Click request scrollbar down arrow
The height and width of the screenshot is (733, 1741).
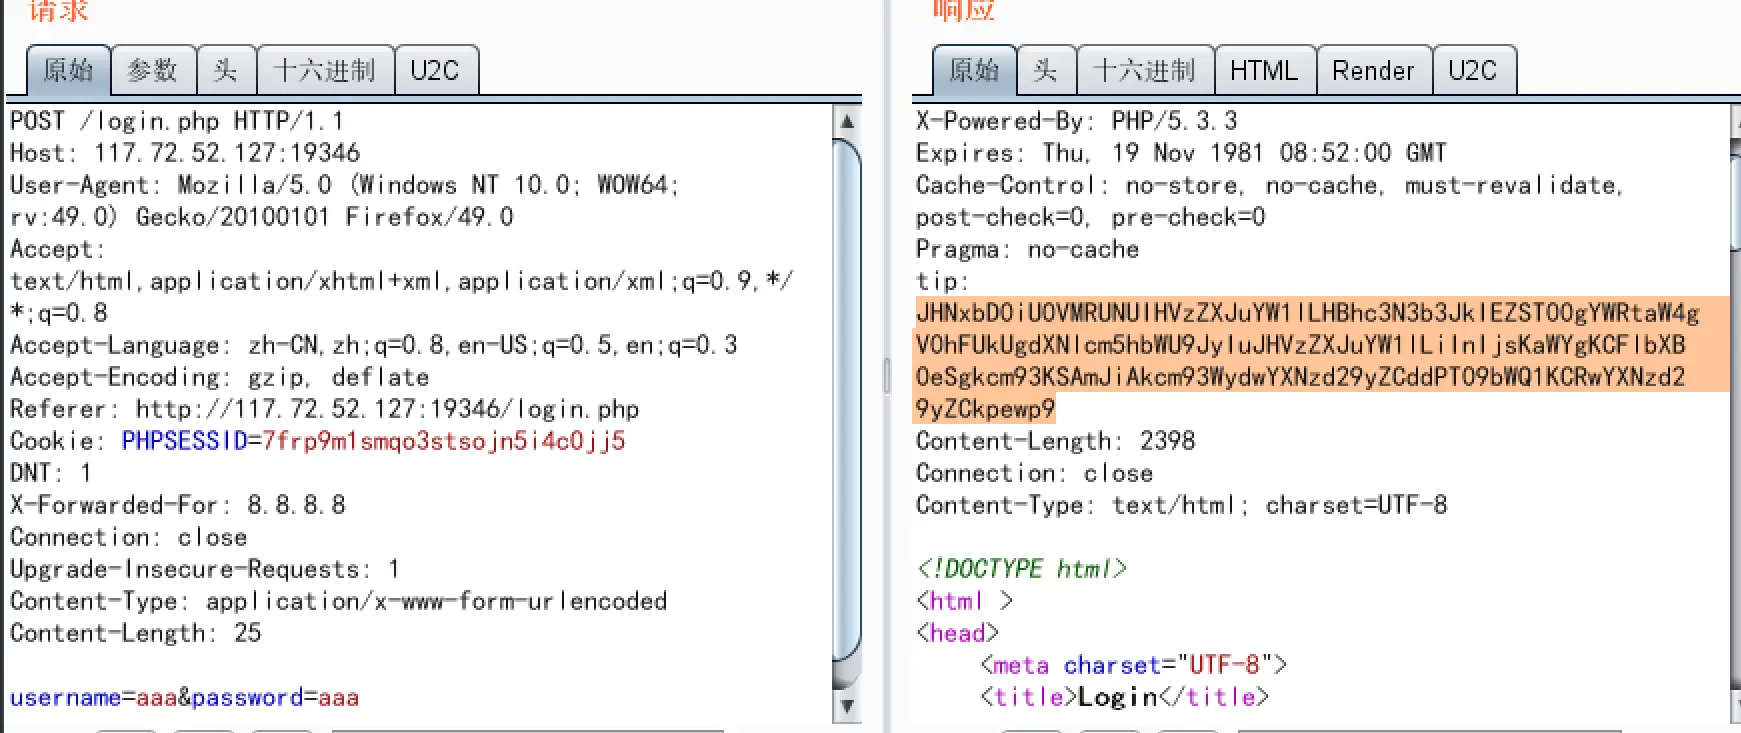tap(846, 706)
